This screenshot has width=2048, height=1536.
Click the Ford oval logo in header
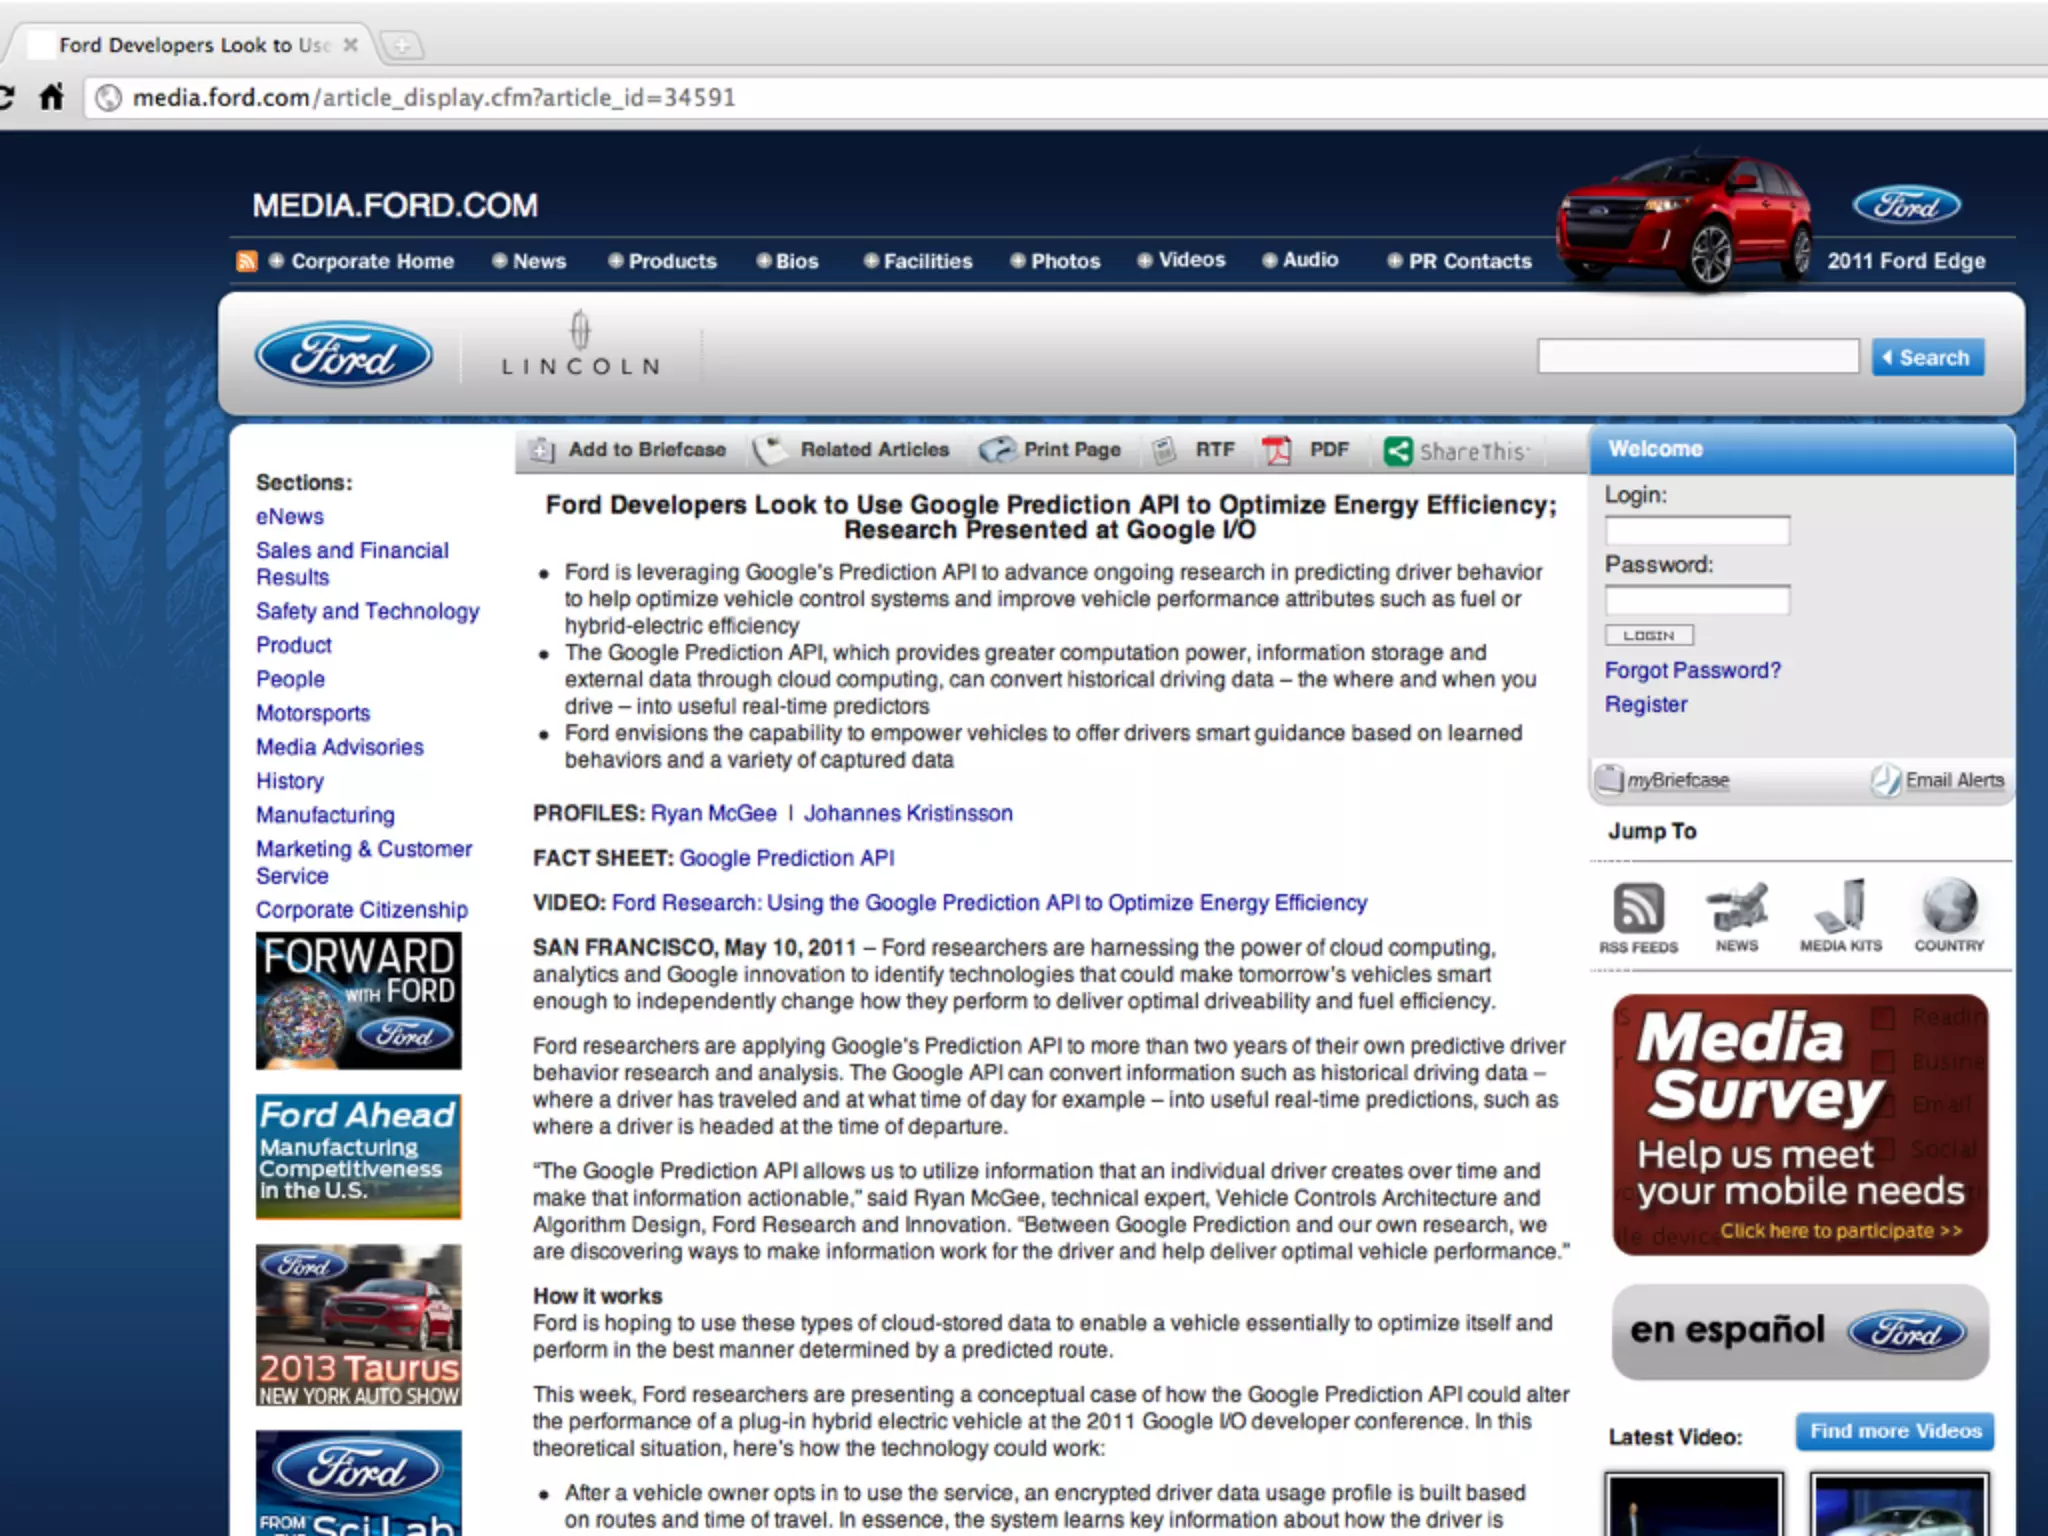coord(344,355)
